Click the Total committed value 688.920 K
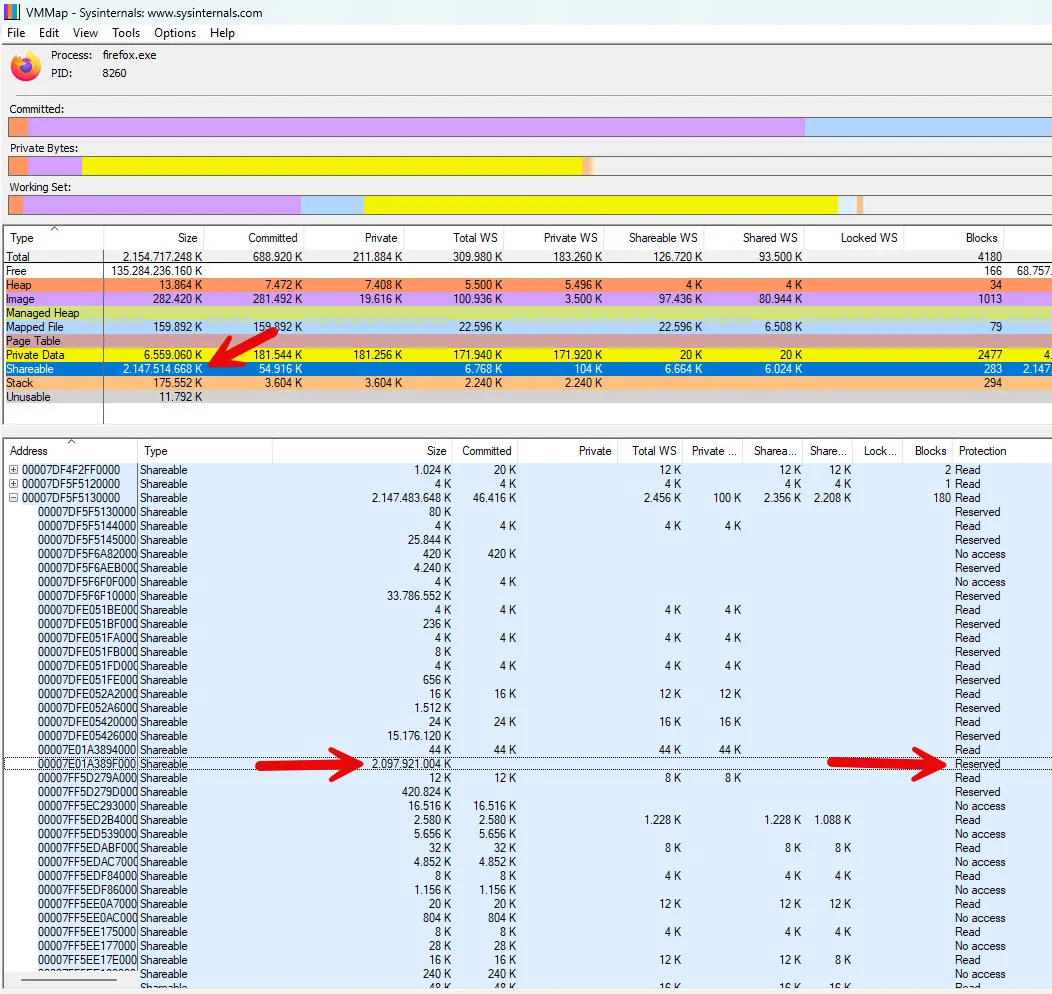This screenshot has width=1052, height=994. (277, 257)
